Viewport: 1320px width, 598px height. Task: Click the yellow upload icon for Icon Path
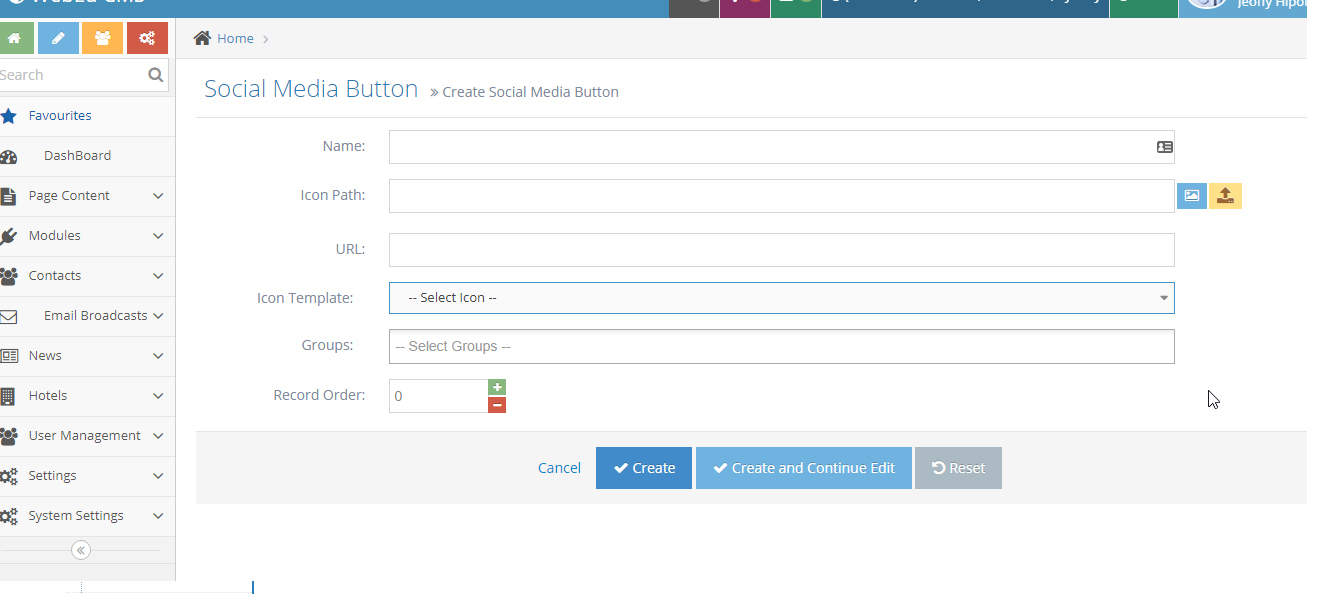click(x=1225, y=195)
